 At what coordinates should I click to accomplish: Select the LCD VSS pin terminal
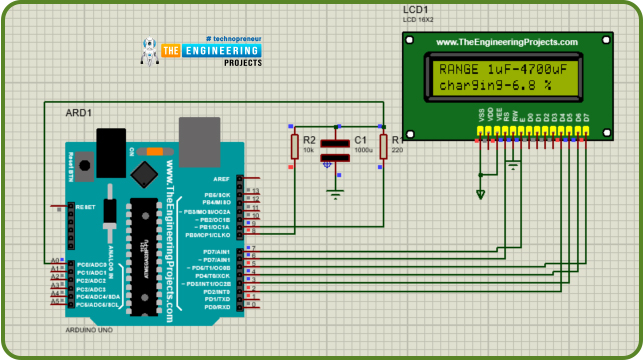480,131
